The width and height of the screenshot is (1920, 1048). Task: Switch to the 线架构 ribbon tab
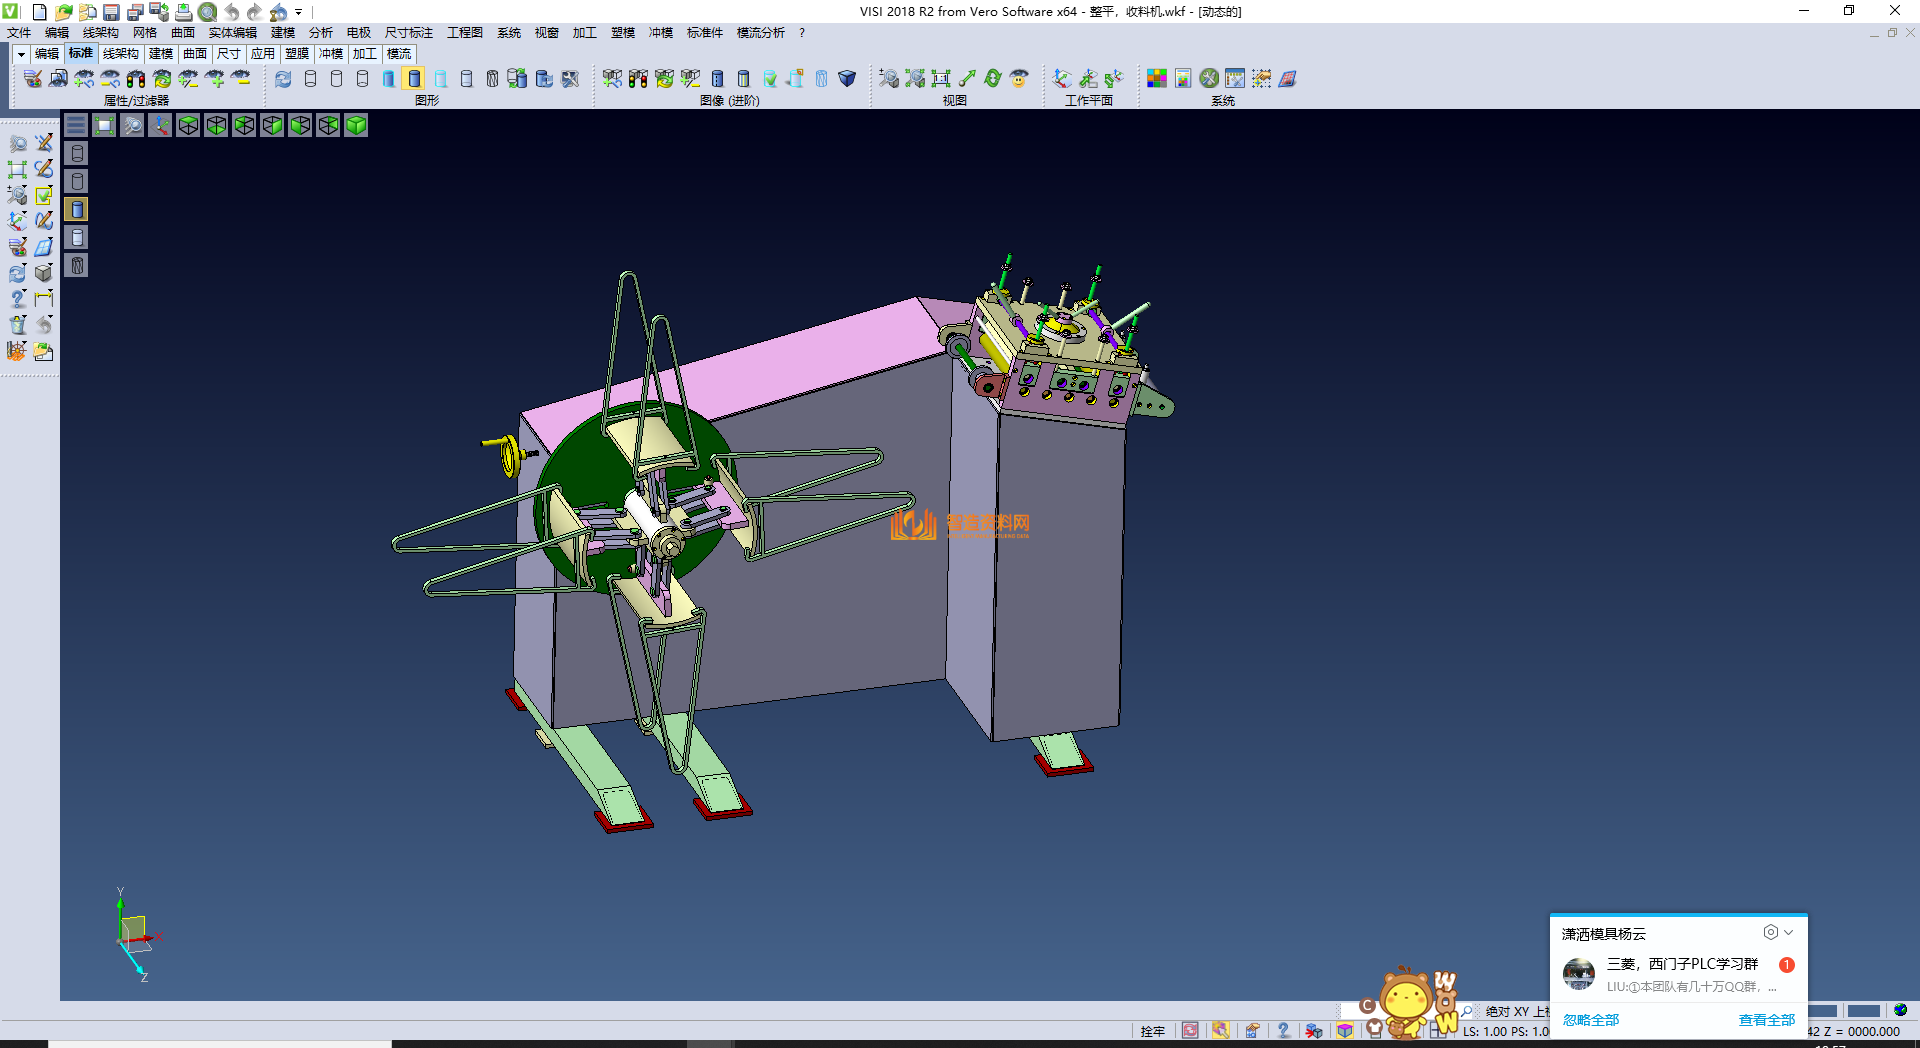point(120,54)
